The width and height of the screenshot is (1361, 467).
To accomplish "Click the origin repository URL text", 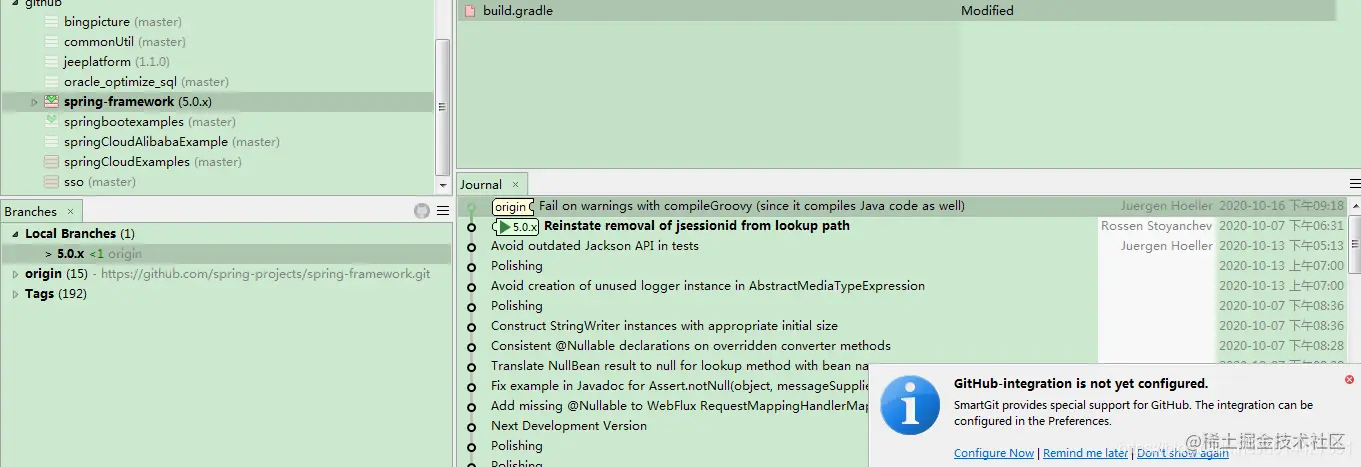I will (266, 274).
